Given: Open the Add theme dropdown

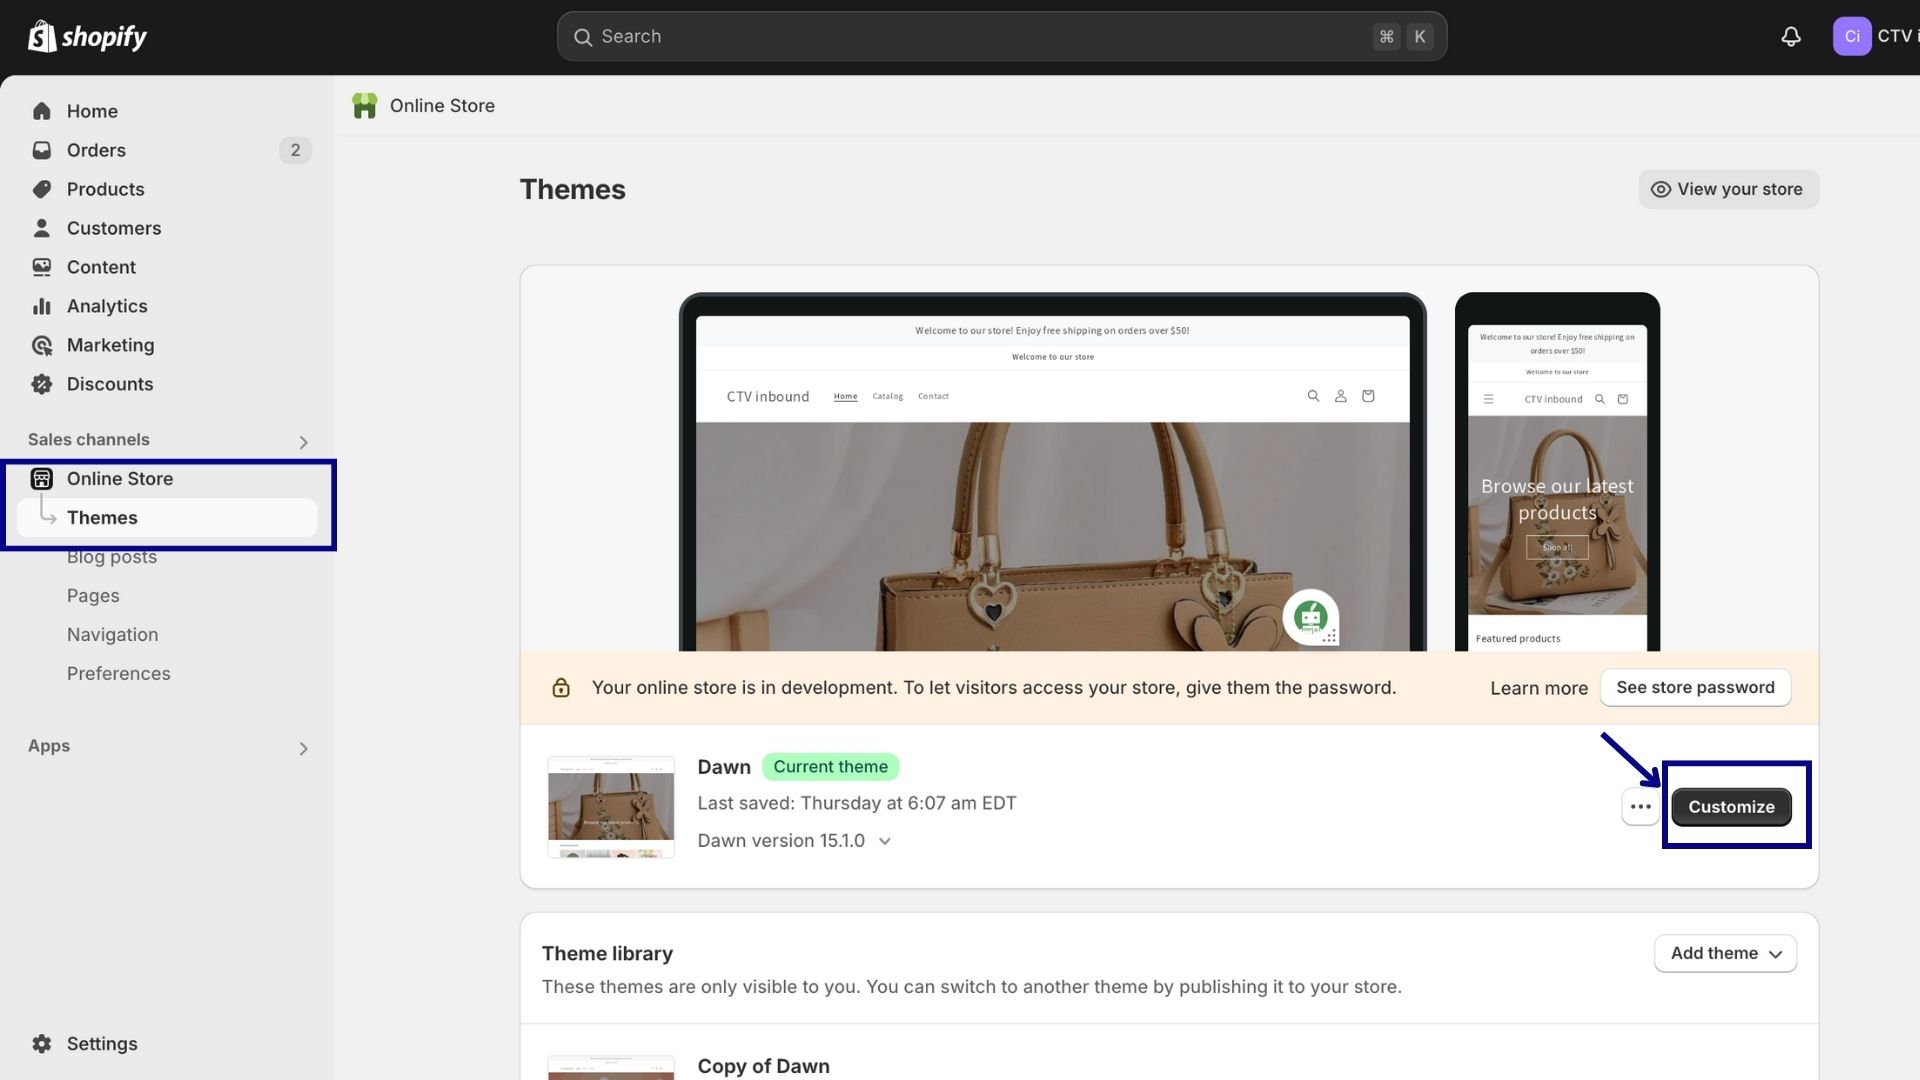Looking at the screenshot, I should coord(1725,954).
